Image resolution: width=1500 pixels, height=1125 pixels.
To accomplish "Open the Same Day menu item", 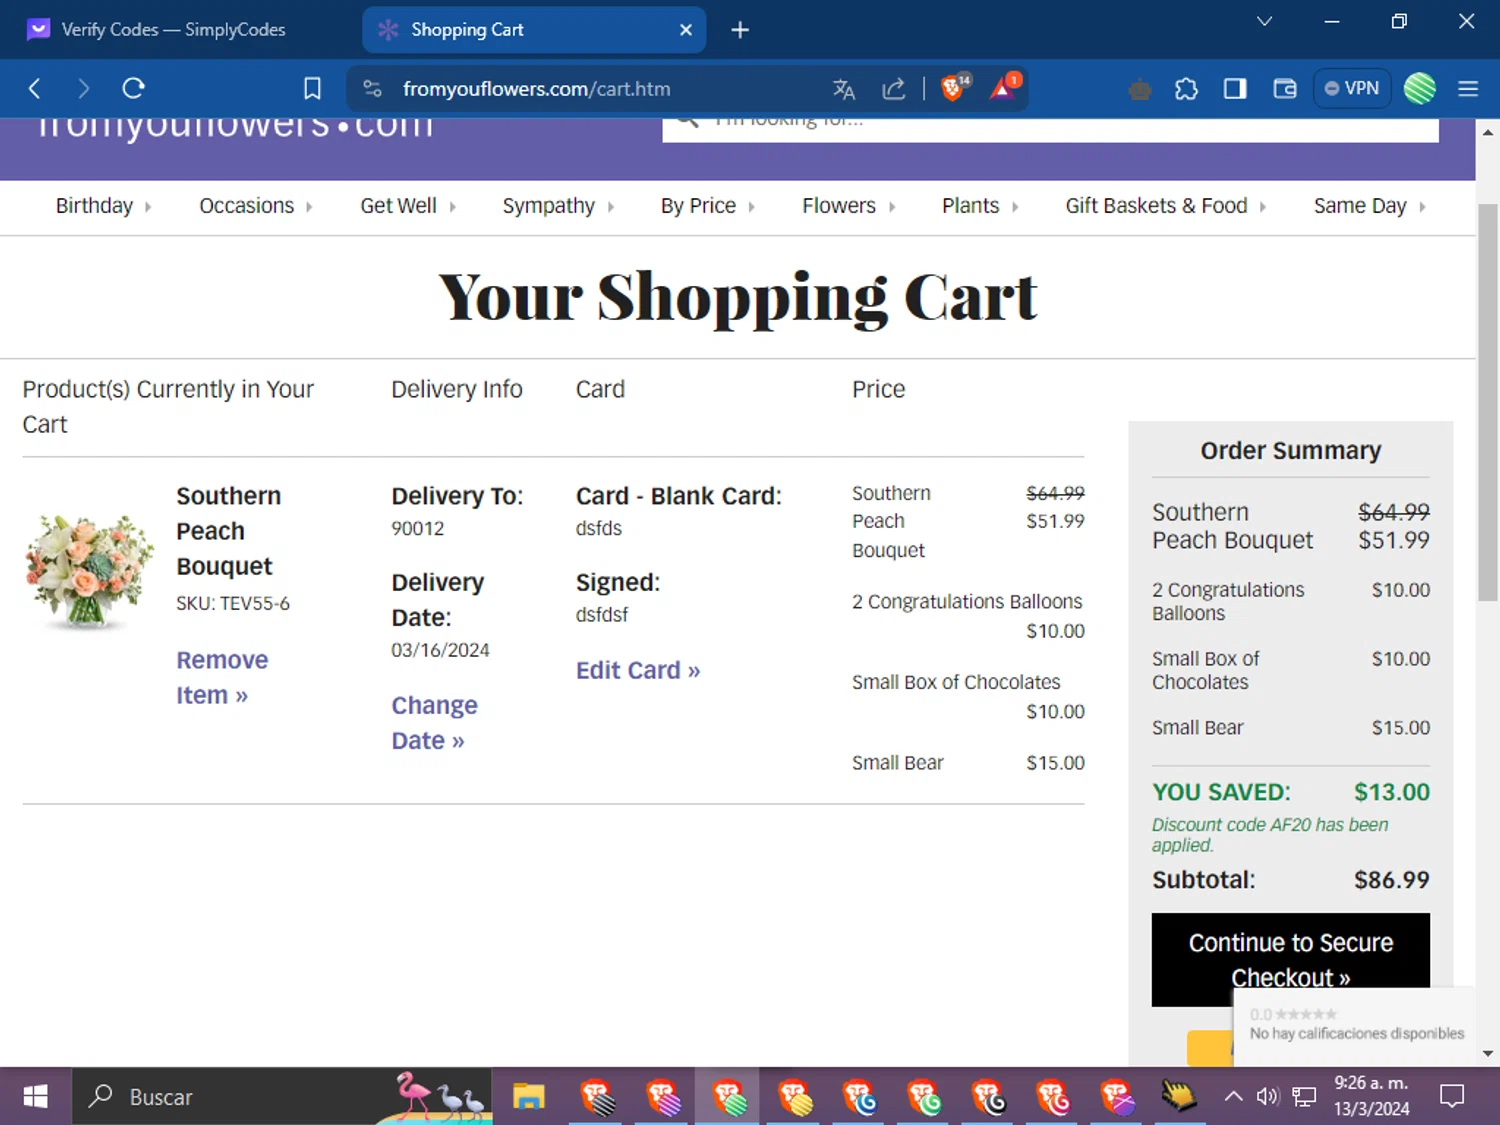I will click(x=1360, y=206).
